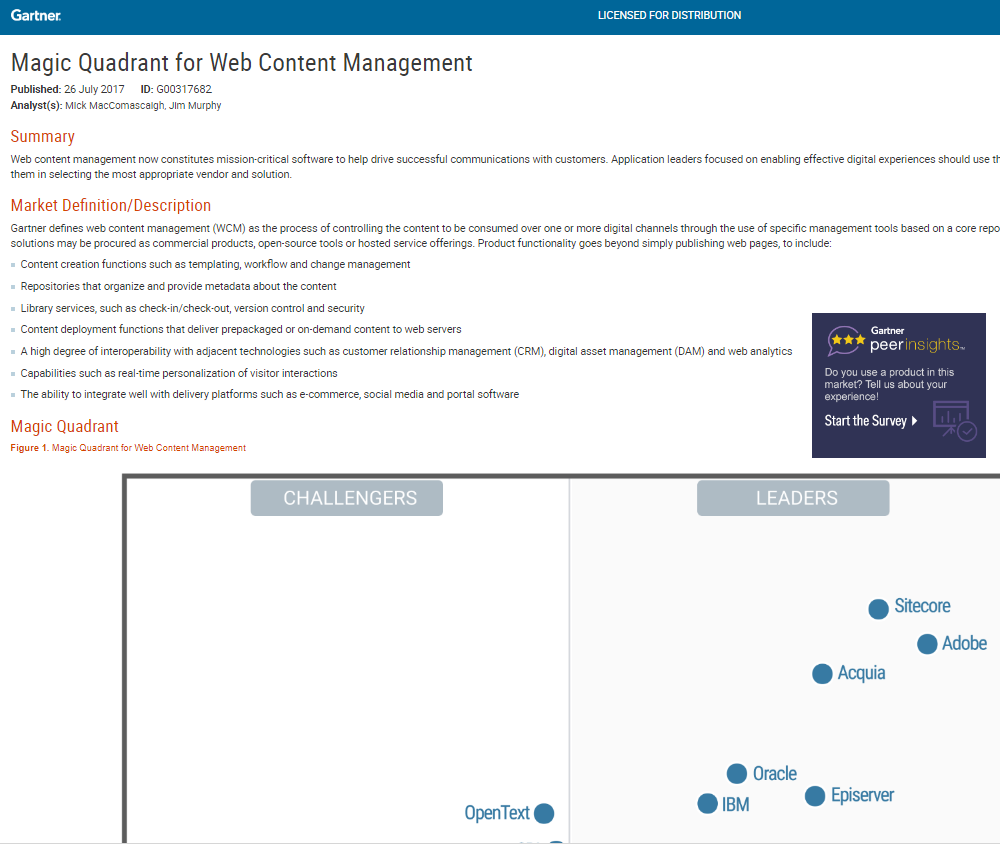Click bullet 'Library services, such as check-in/check-out'
This screenshot has width=1000, height=844.
click(x=193, y=308)
